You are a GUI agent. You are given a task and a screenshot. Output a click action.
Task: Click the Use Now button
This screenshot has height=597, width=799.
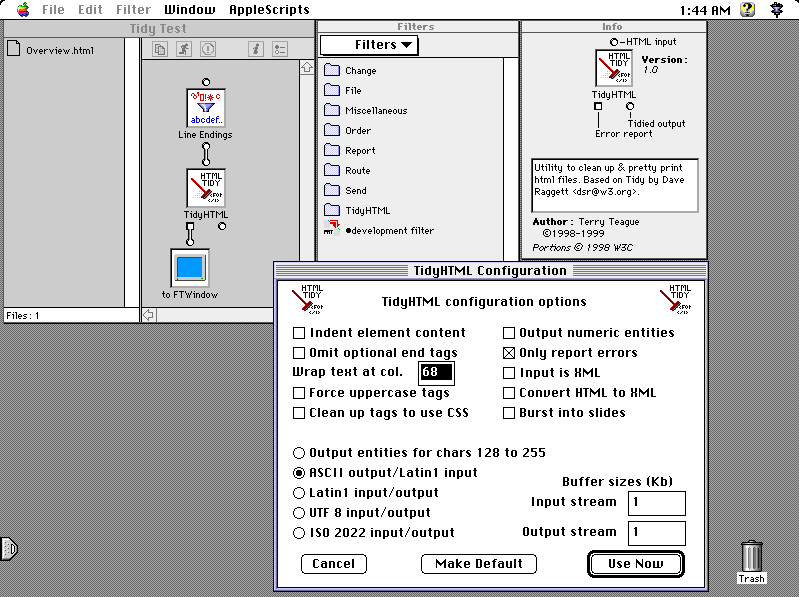pyautogui.click(x=635, y=564)
